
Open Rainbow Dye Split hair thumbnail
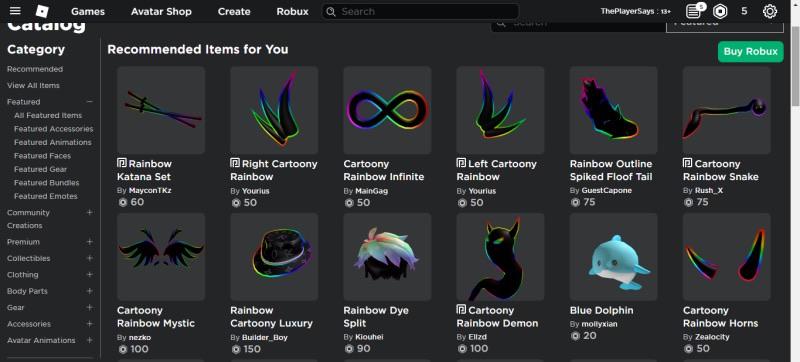point(387,257)
